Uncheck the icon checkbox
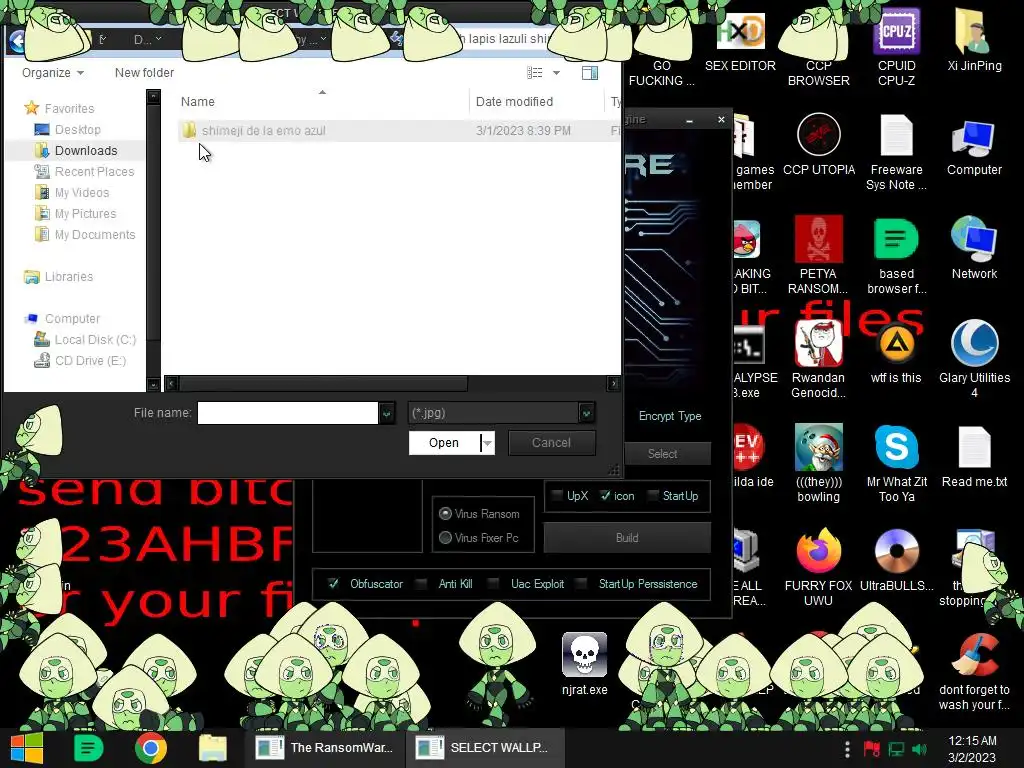 (605, 496)
